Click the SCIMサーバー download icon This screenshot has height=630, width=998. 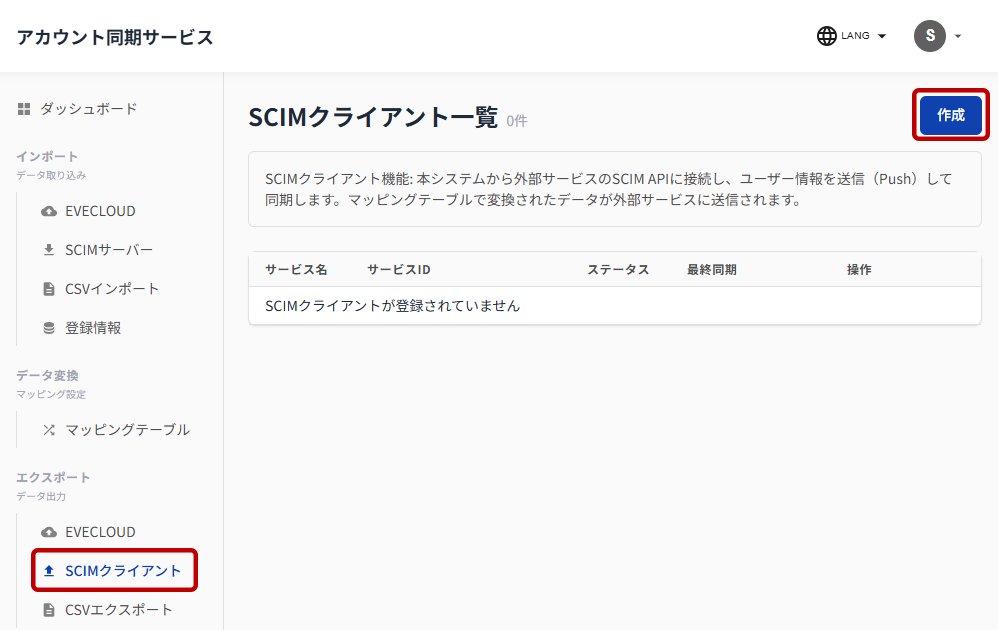point(49,250)
